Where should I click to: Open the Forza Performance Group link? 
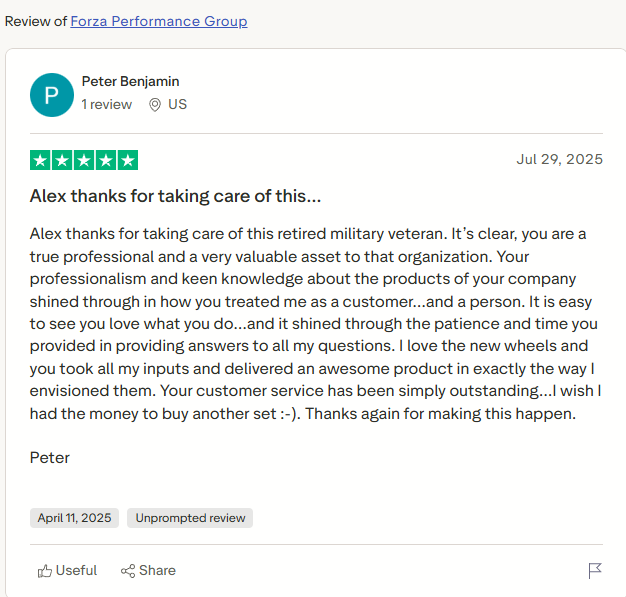(x=159, y=21)
